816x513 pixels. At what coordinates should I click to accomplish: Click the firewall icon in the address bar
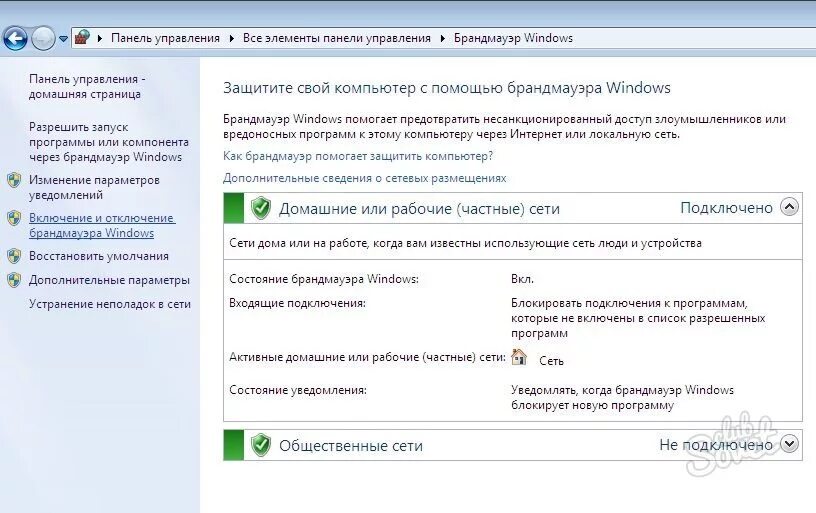(x=82, y=37)
